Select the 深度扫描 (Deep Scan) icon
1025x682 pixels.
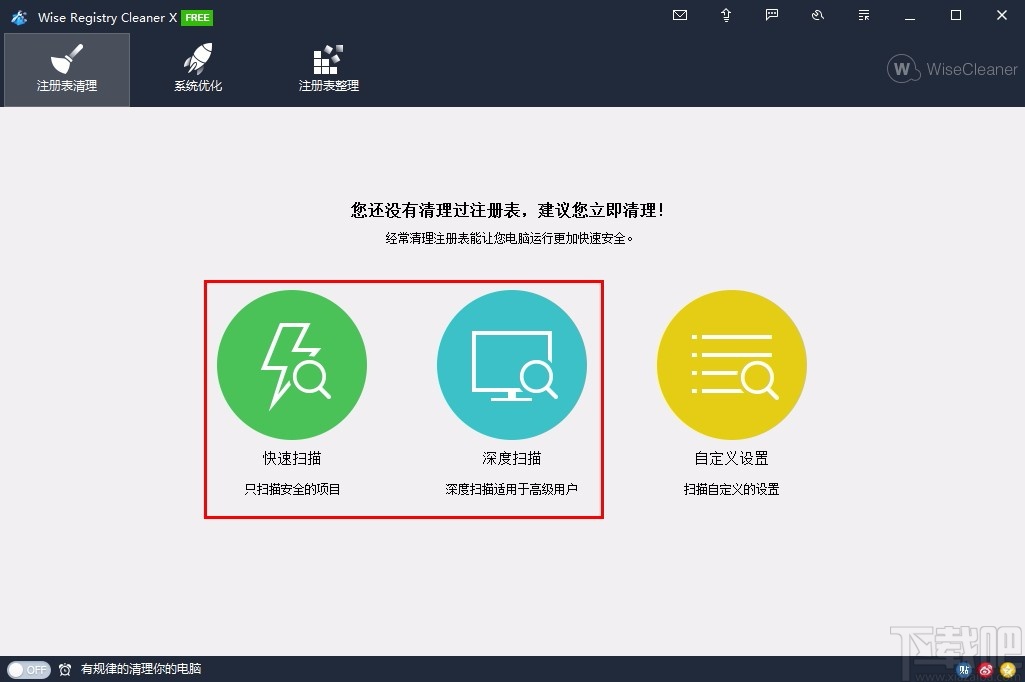tap(511, 364)
